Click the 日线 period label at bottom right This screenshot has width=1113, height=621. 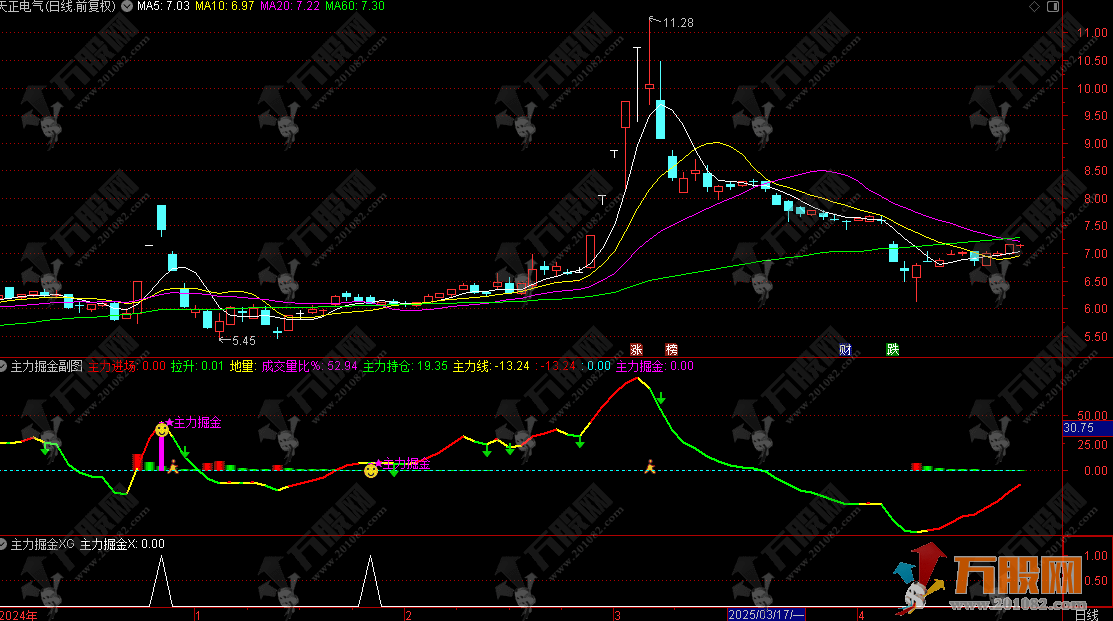pyautogui.click(x=1086, y=613)
